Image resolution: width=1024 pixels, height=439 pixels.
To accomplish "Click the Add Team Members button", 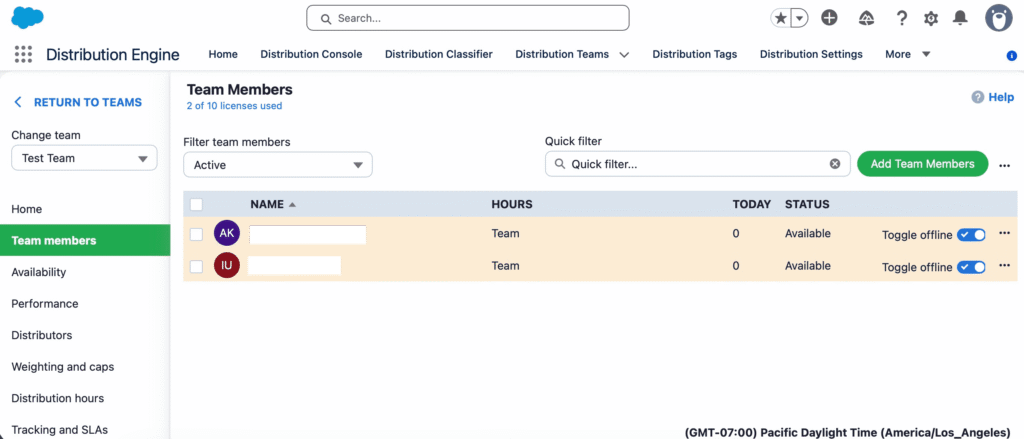I will 922,163.
